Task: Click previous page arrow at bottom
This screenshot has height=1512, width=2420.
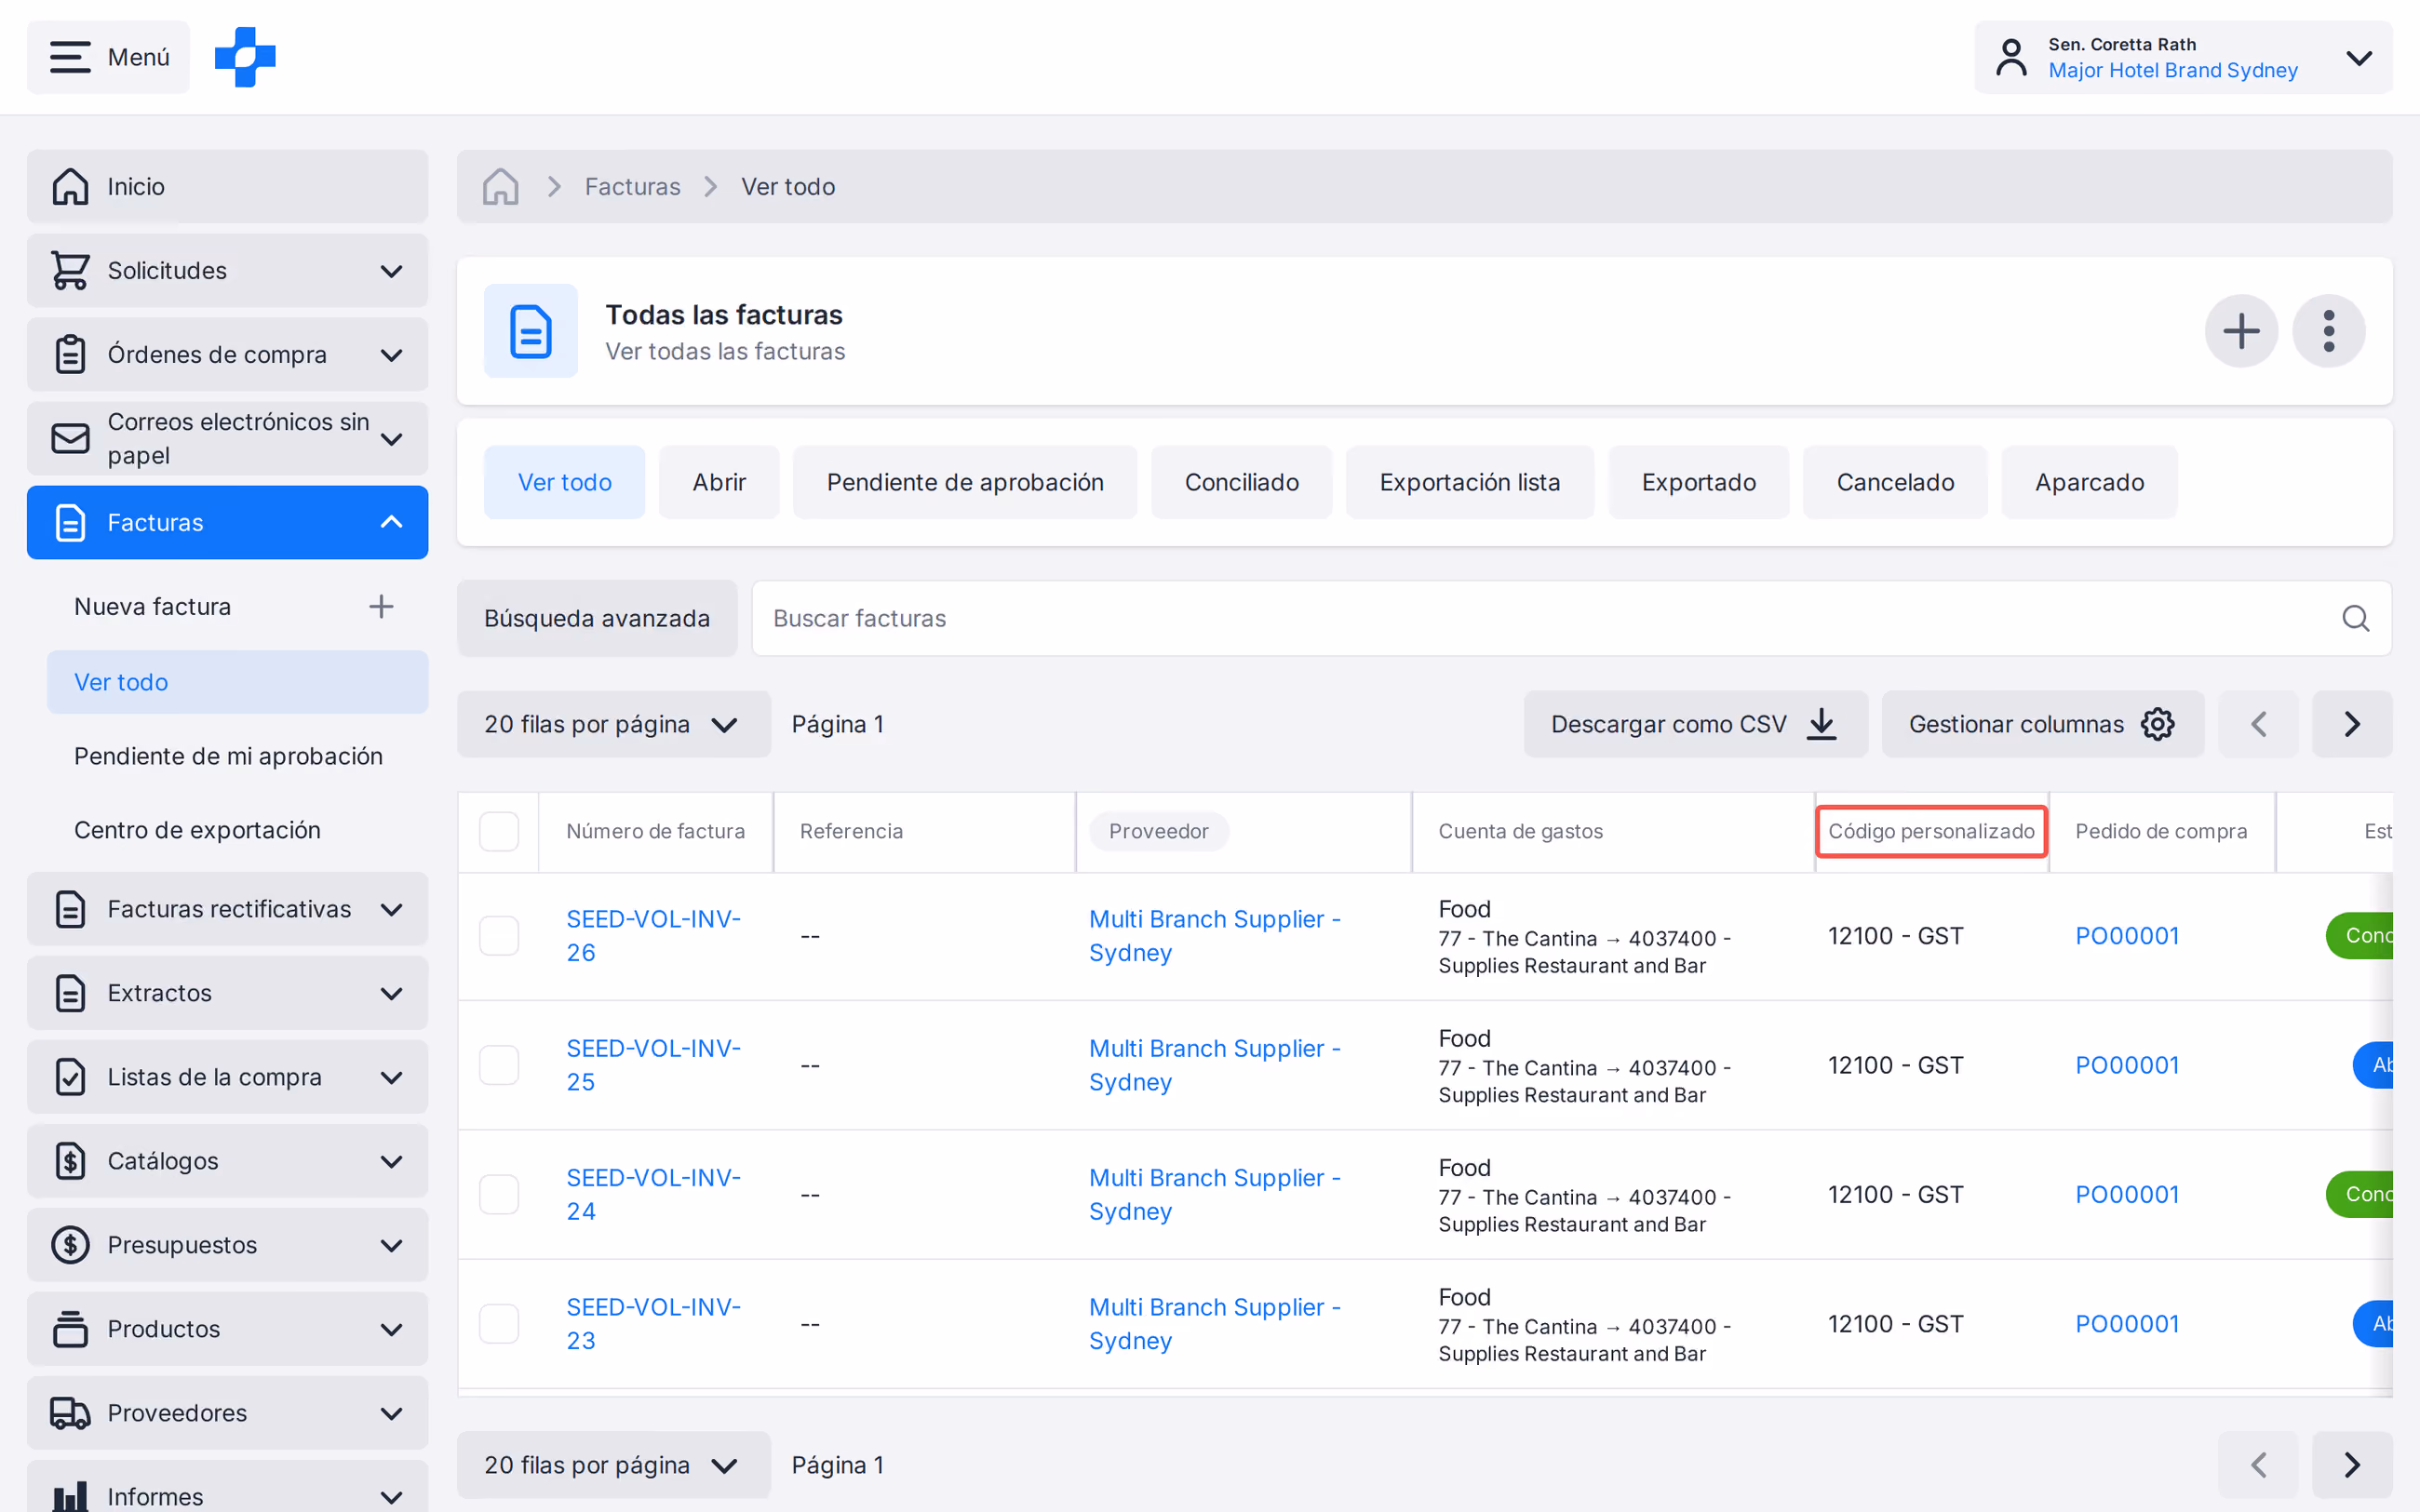Action: pos(2258,1465)
